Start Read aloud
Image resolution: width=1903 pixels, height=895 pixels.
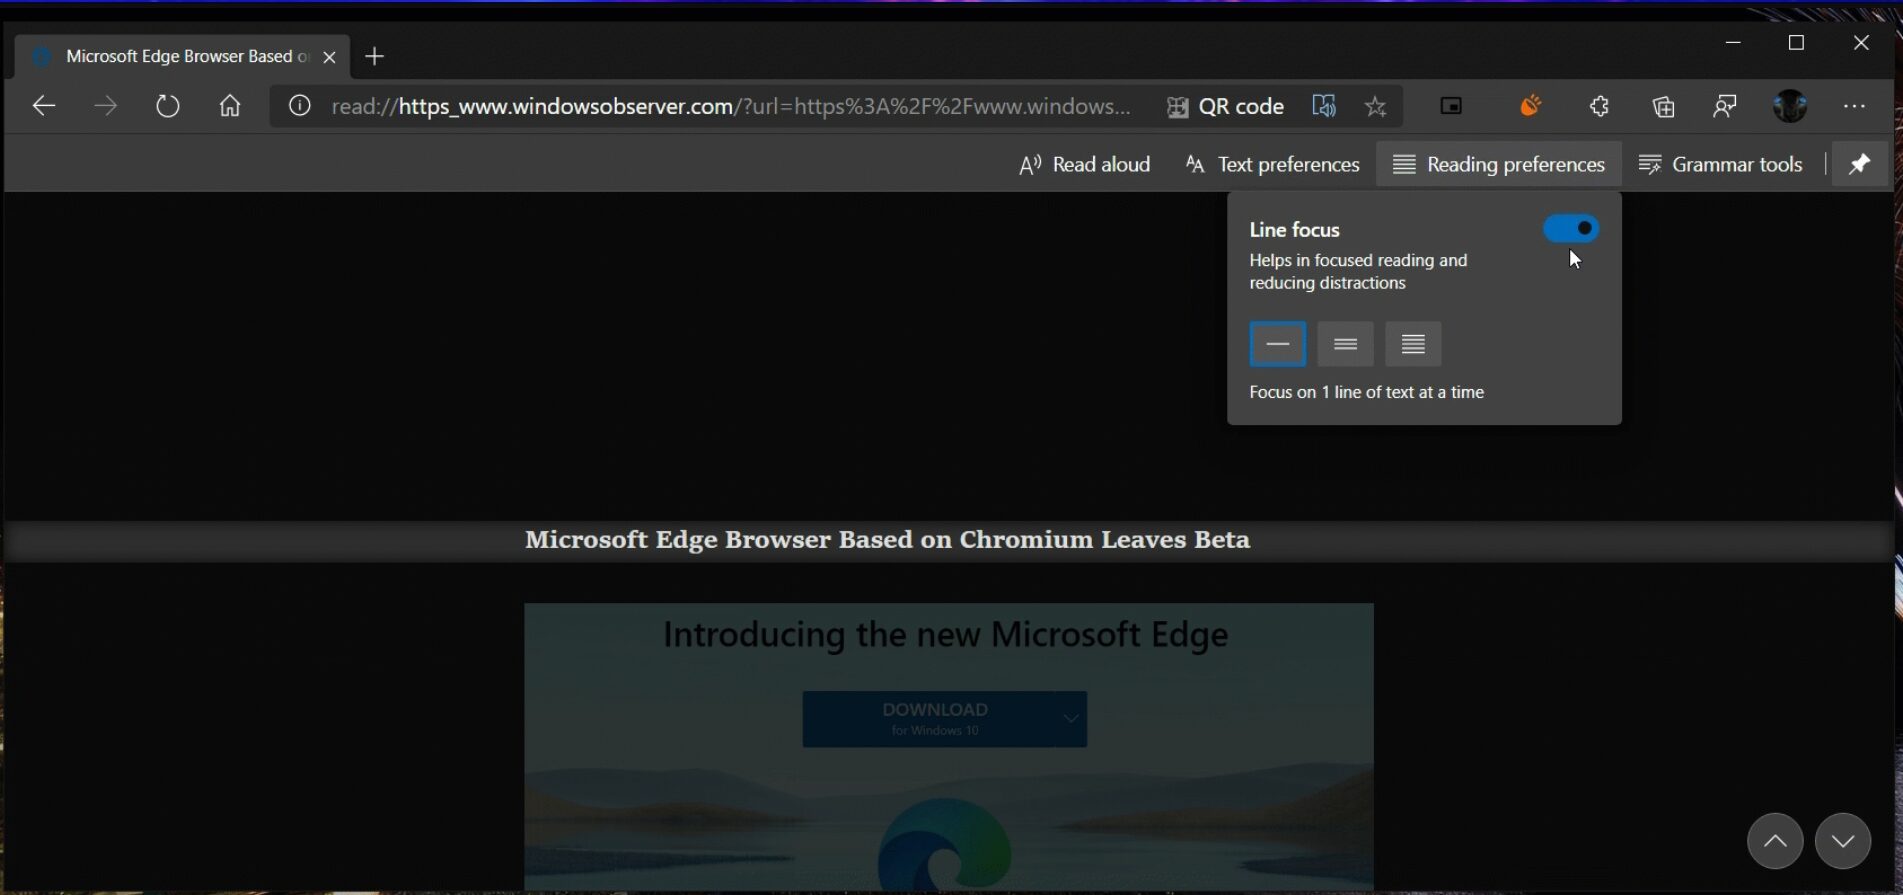1084,164
